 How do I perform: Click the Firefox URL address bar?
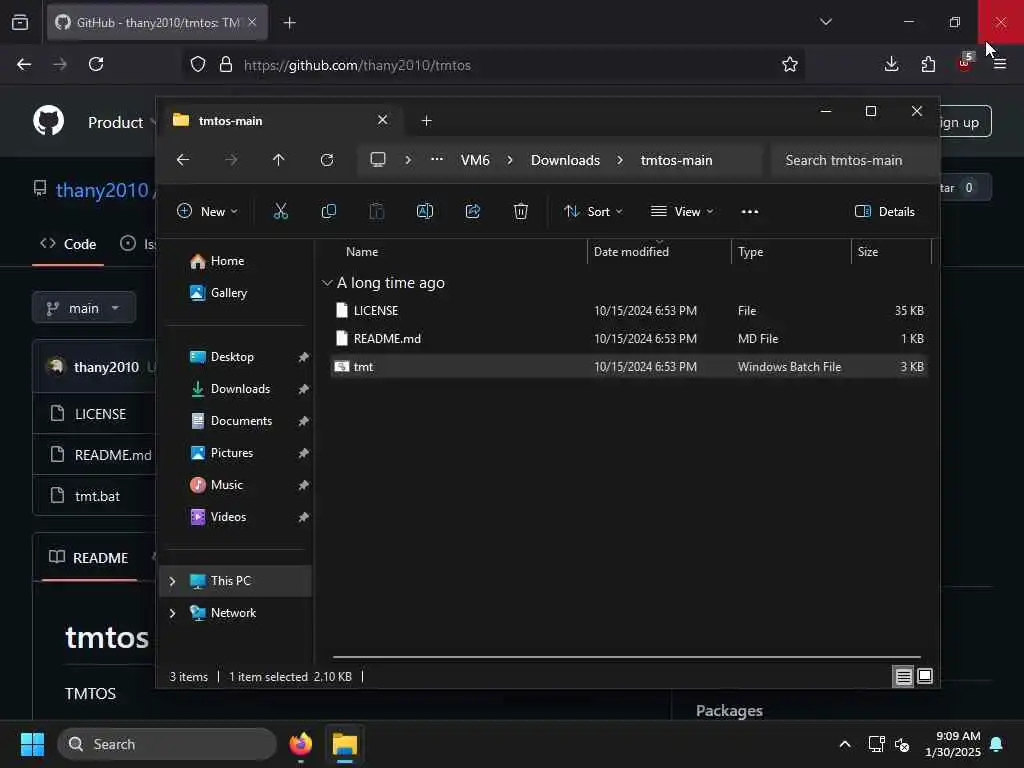click(x=494, y=65)
